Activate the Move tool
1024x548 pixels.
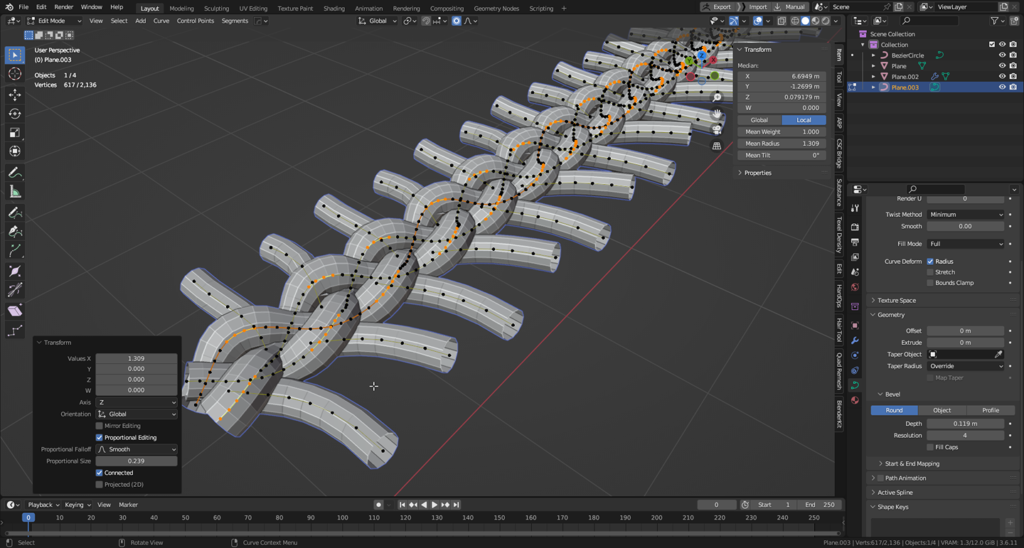(15, 95)
